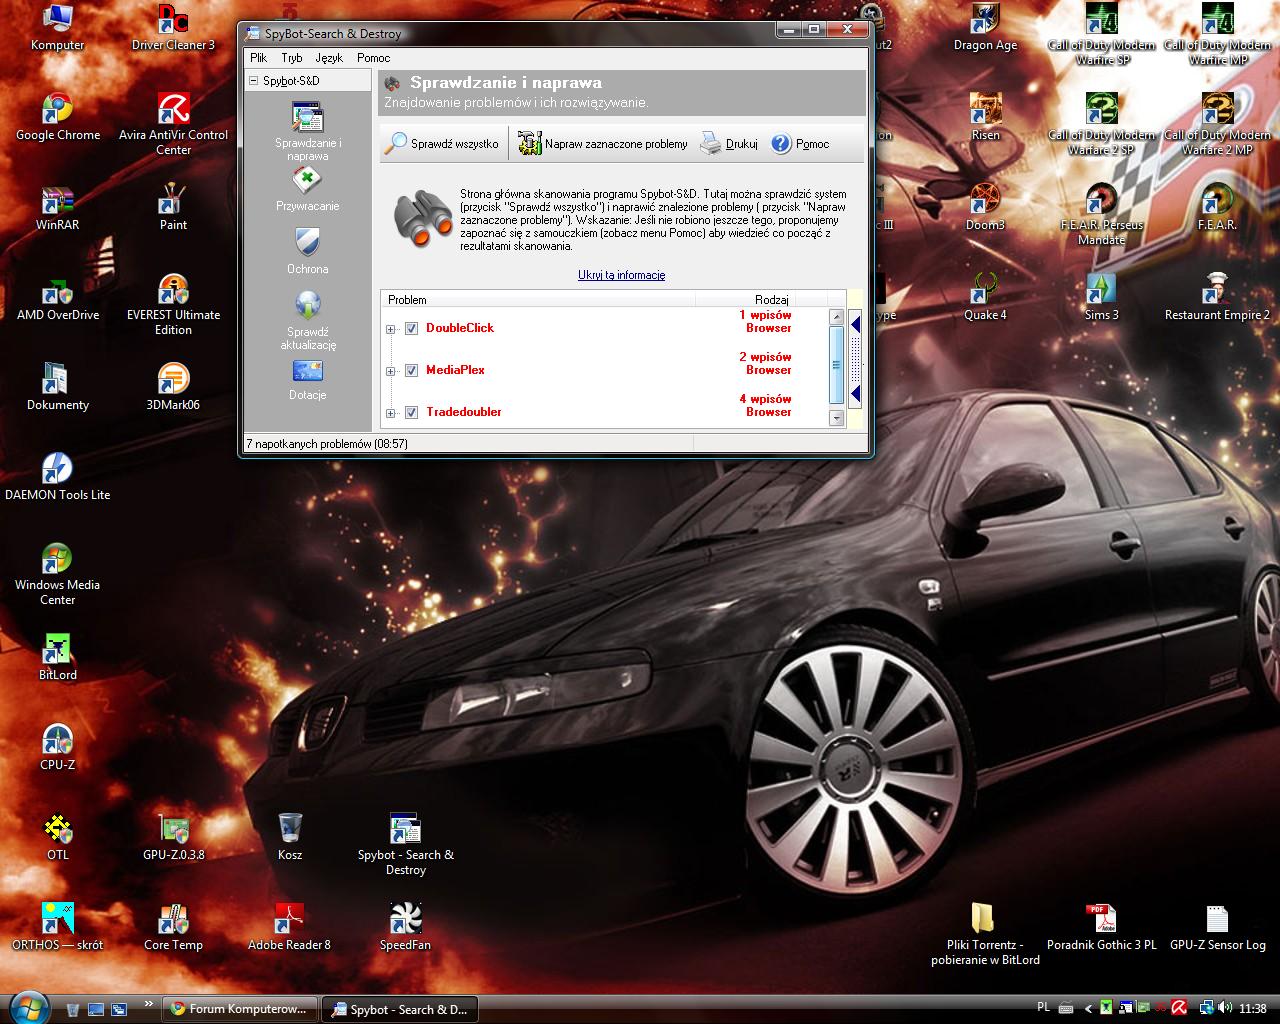Viewport: 1280px width, 1024px height.
Task: Open SpeedFan desktop icon
Action: click(405, 927)
